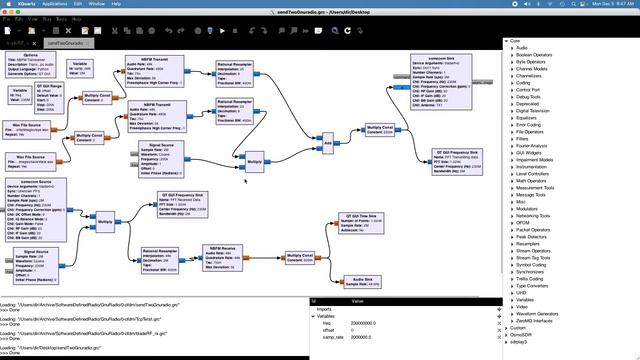Image resolution: width=640 pixels, height=360 pixels.
Task: Click the Resamplers category label
Action: (x=527, y=244)
